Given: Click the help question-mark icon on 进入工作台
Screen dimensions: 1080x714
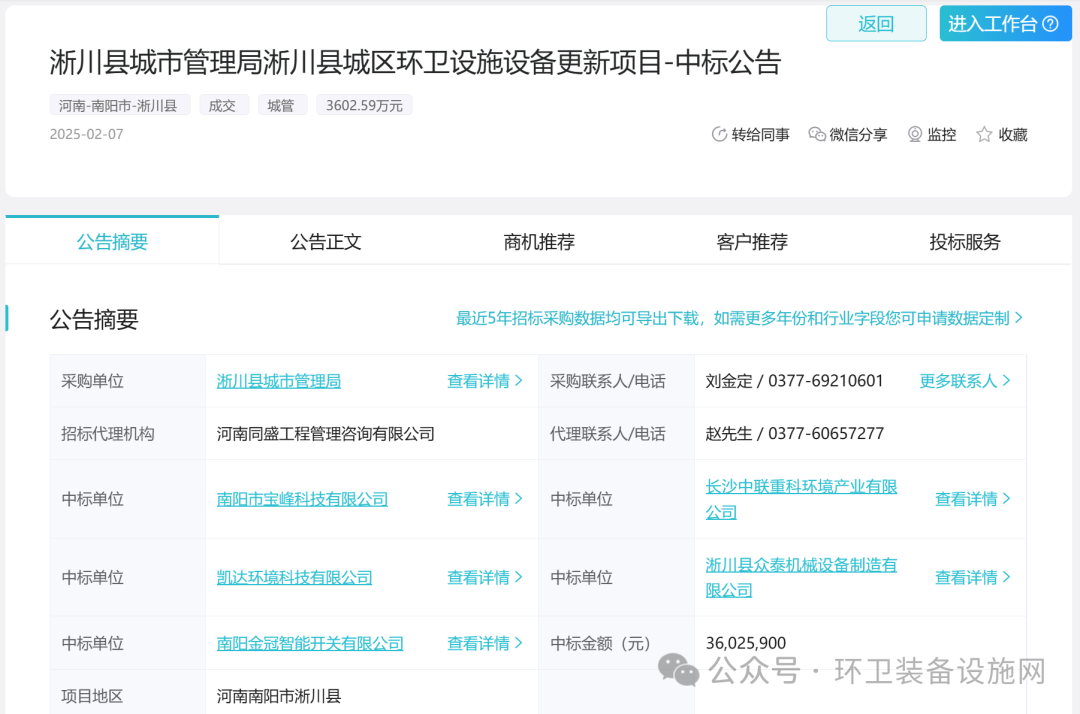Looking at the screenshot, I should (x=1050, y=24).
